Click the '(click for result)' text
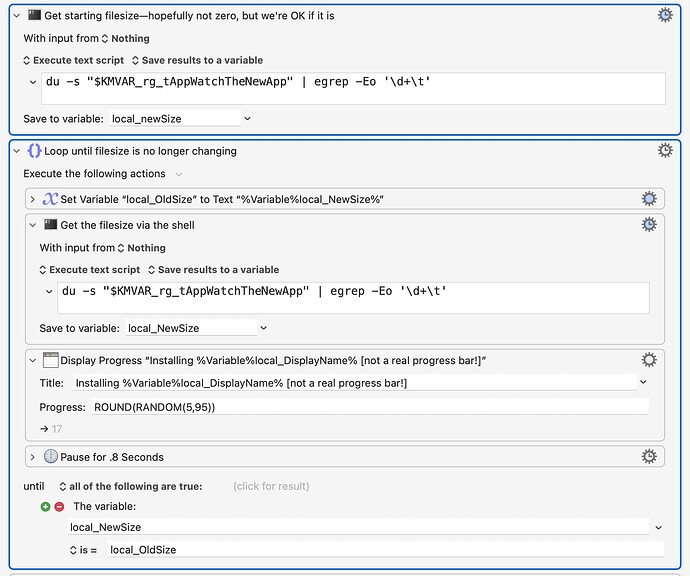This screenshot has height=576, width=690. point(268,486)
